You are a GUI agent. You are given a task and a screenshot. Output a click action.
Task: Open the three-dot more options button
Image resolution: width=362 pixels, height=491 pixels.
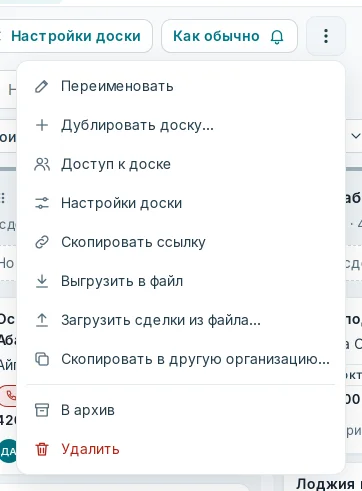(326, 36)
